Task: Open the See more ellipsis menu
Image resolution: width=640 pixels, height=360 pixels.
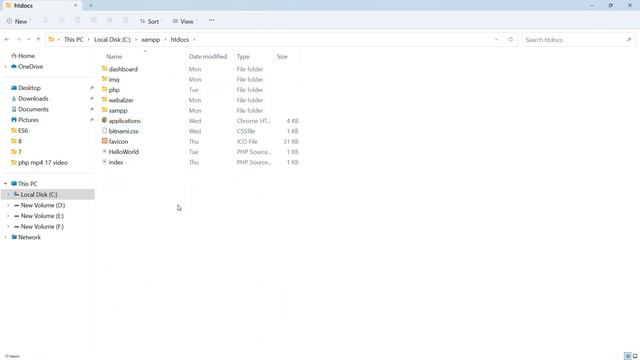Action: pos(211,20)
